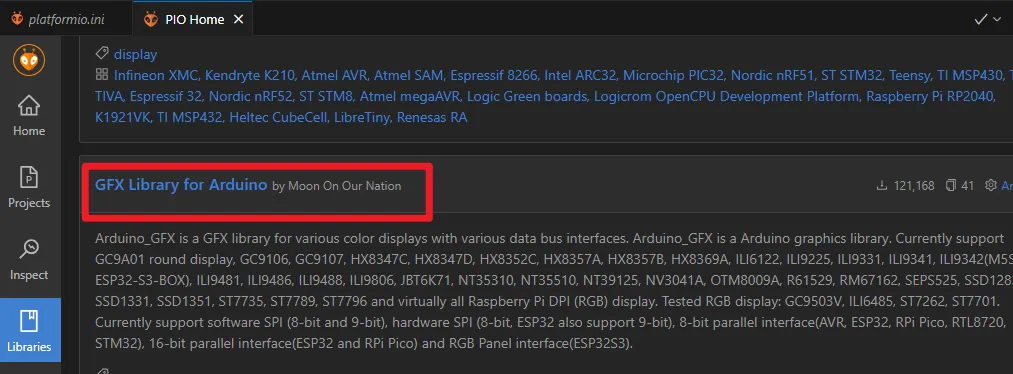Close the PIO Home tab
Image resolution: width=1013 pixels, height=374 pixels.
238,19
